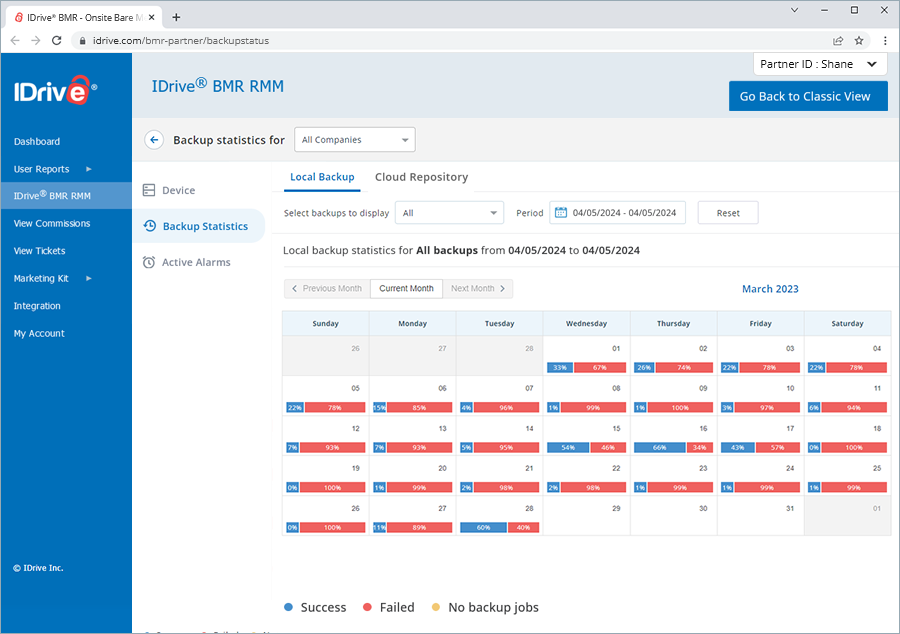The width and height of the screenshot is (900, 634).
Task: Click the browser address bar URL
Action: 181,41
